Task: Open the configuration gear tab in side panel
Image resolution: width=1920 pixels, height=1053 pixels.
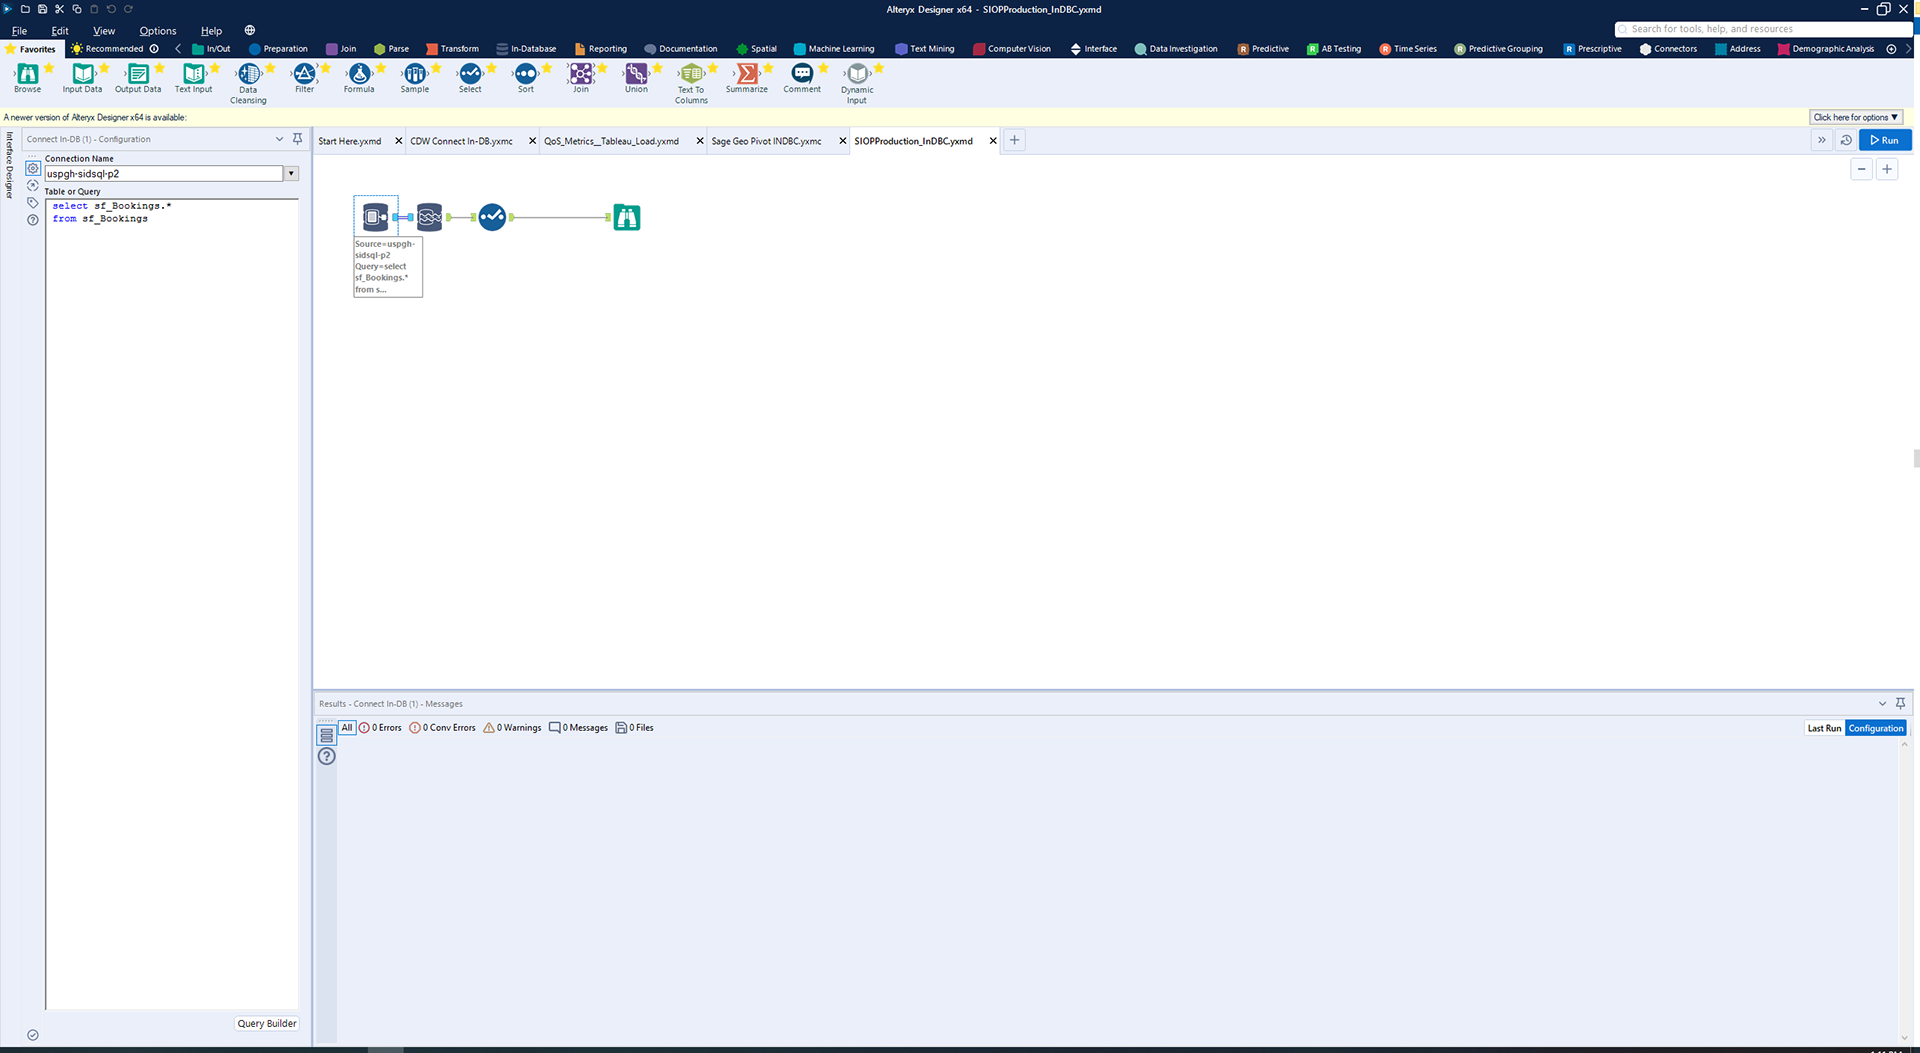Action: coord(33,168)
